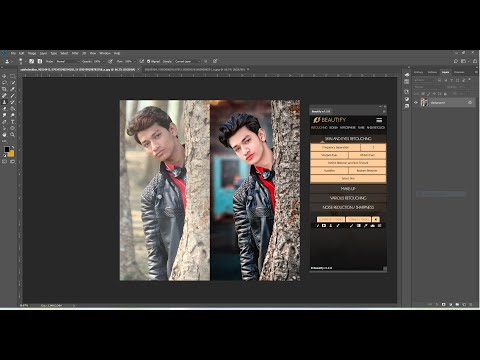The height and width of the screenshot is (360, 480).
Task: Select the Crop tool
Action: point(4,89)
